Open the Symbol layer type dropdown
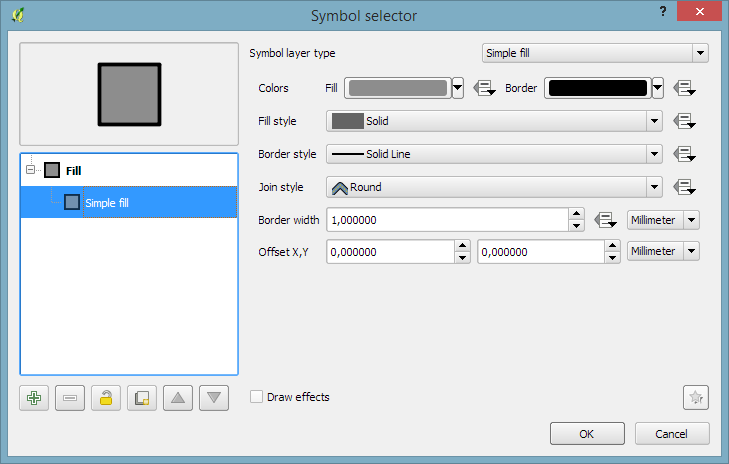729x464 pixels. (x=594, y=53)
